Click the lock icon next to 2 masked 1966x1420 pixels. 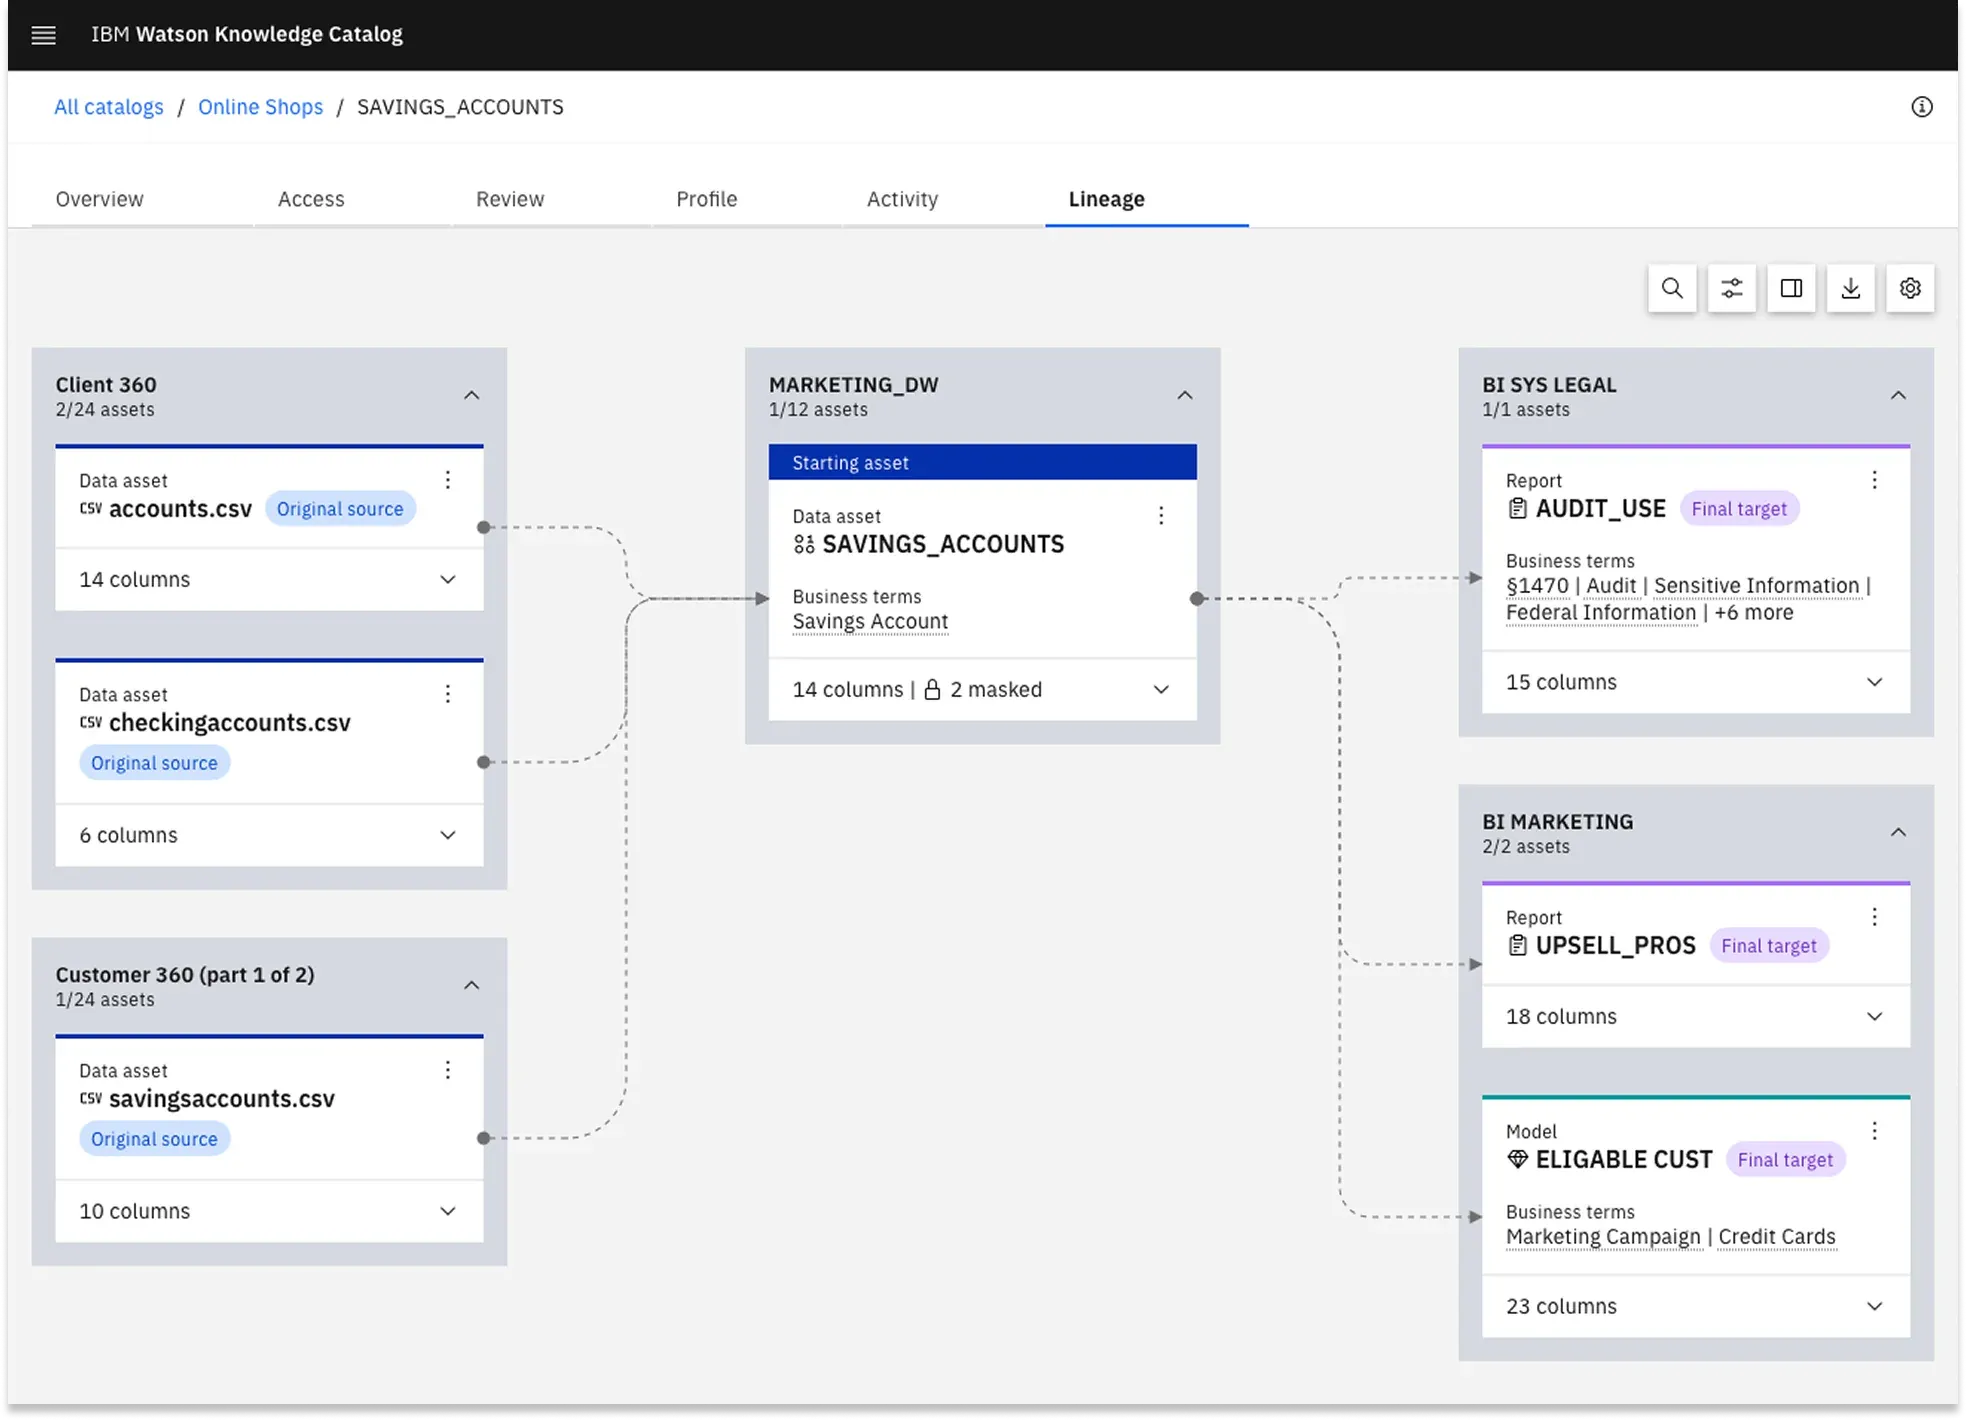pos(932,690)
